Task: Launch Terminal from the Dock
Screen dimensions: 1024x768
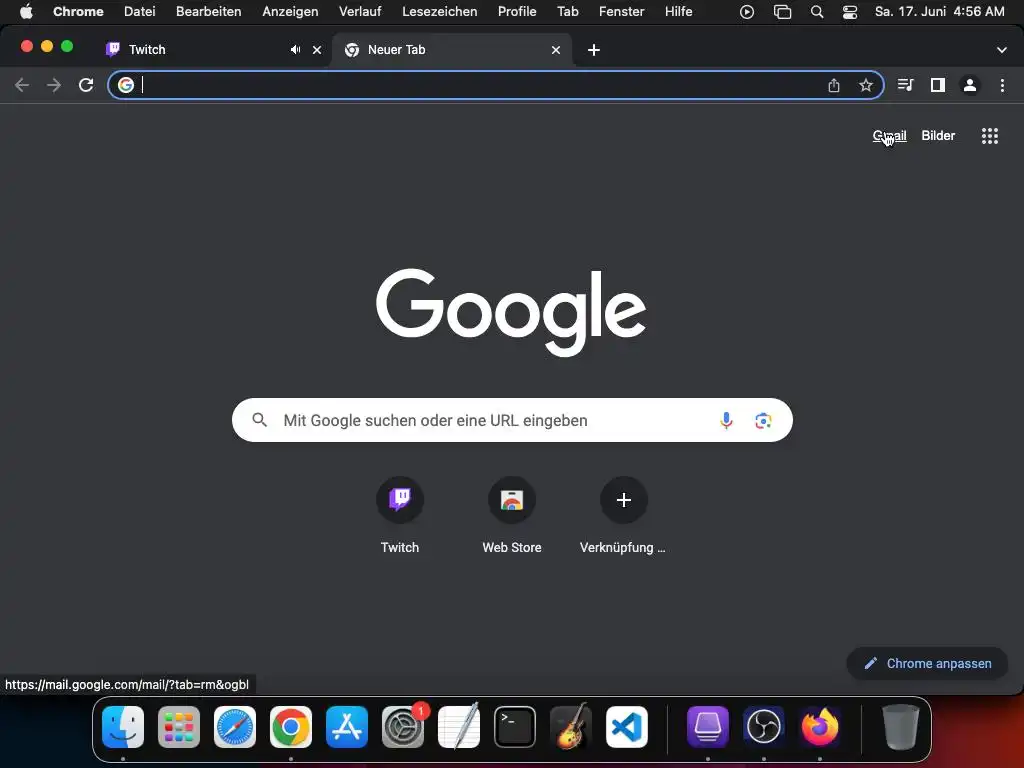Action: coord(515,727)
